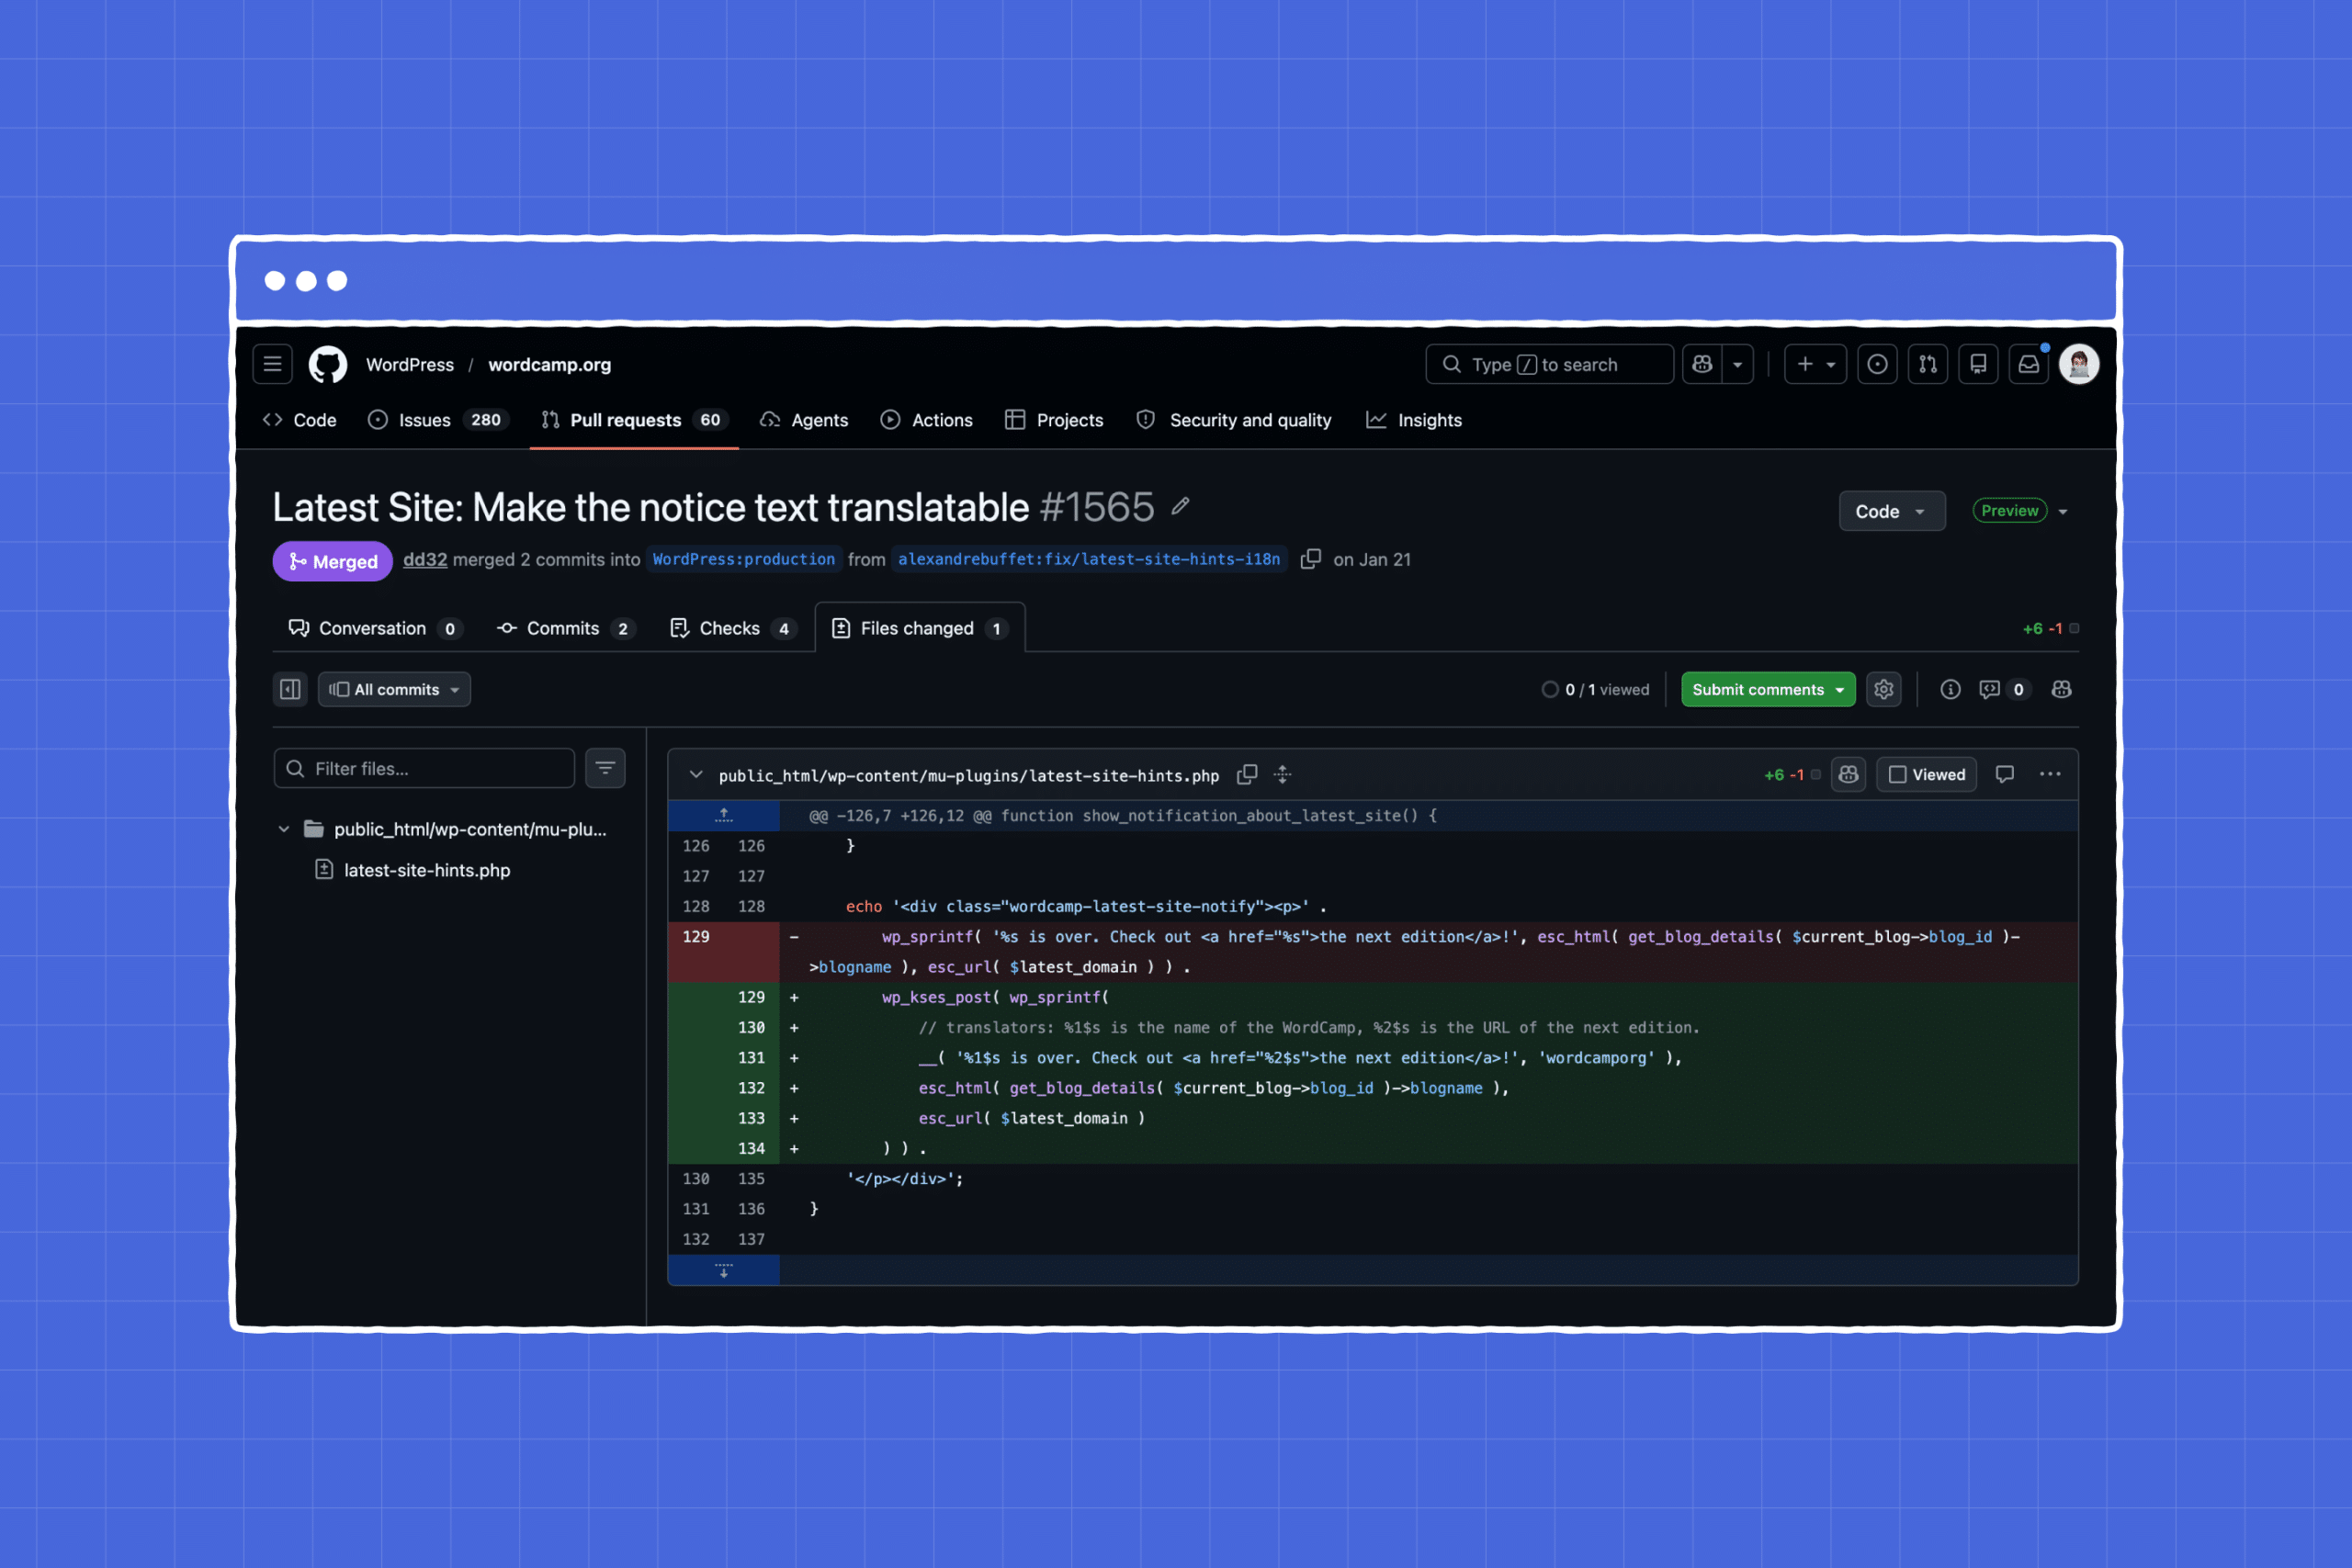Viewport: 2352px width, 1568px height.
Task: Open the Insights tab
Action: click(x=1414, y=420)
